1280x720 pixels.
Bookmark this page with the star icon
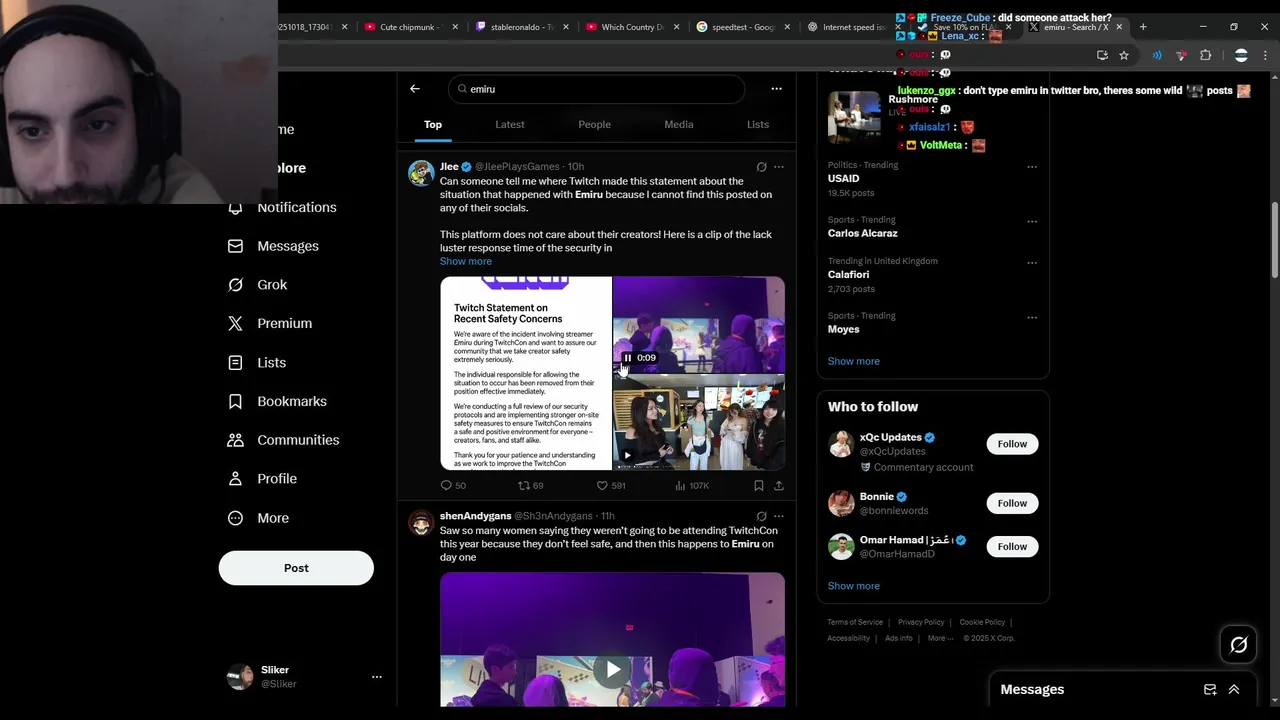[1124, 55]
